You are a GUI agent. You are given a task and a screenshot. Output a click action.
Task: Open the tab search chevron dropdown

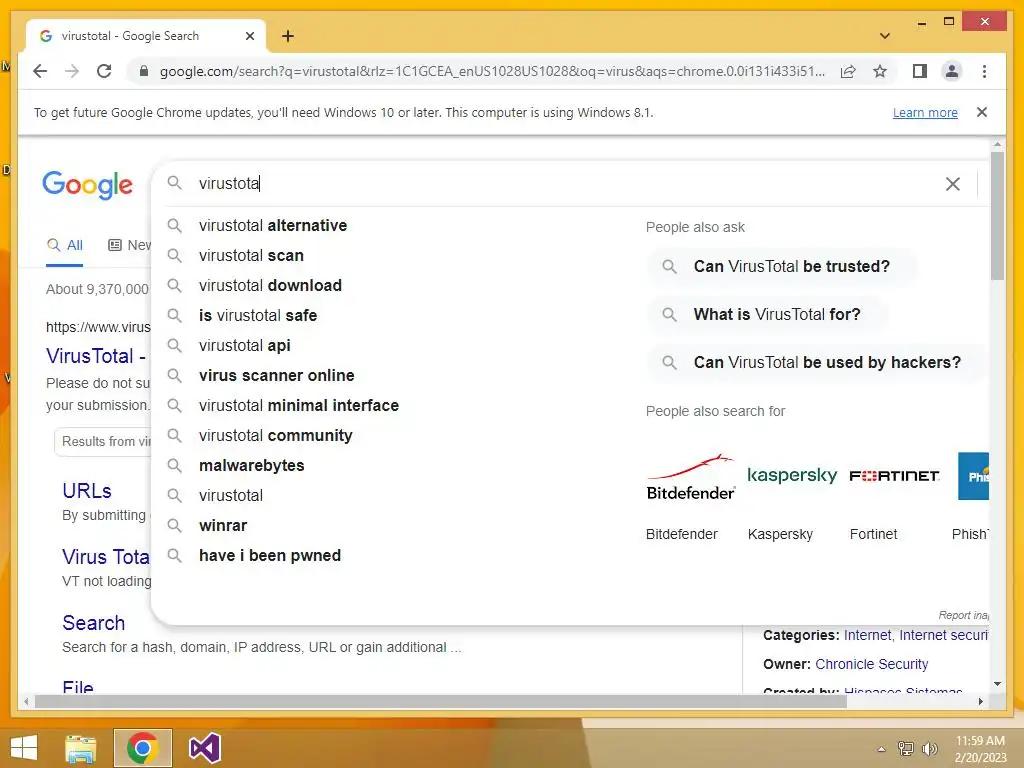(x=885, y=36)
